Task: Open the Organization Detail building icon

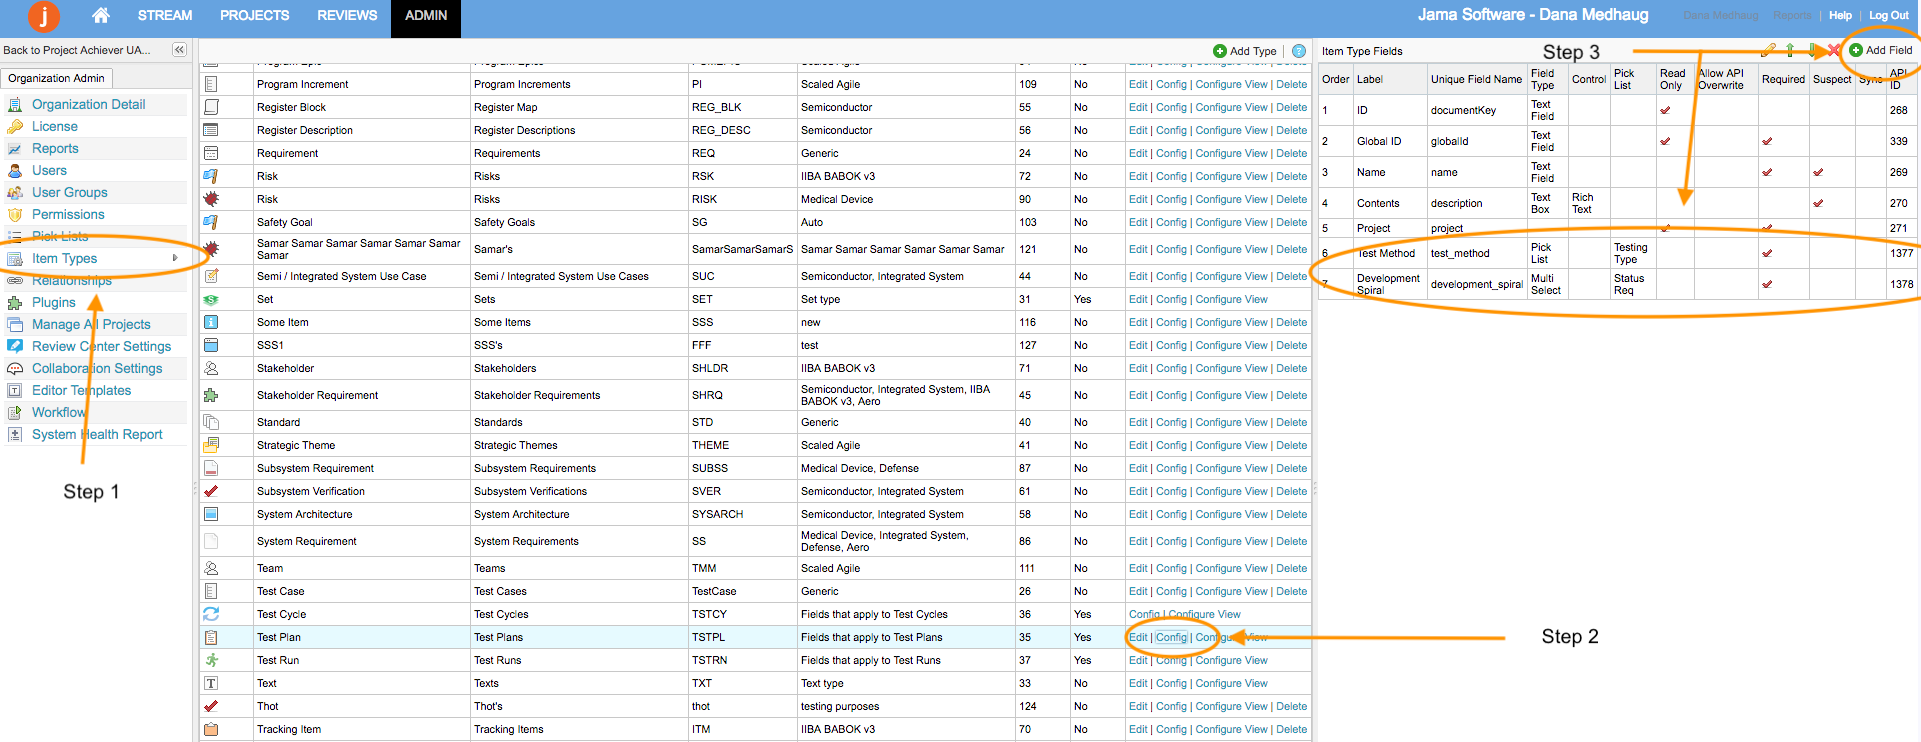Action: (x=15, y=104)
